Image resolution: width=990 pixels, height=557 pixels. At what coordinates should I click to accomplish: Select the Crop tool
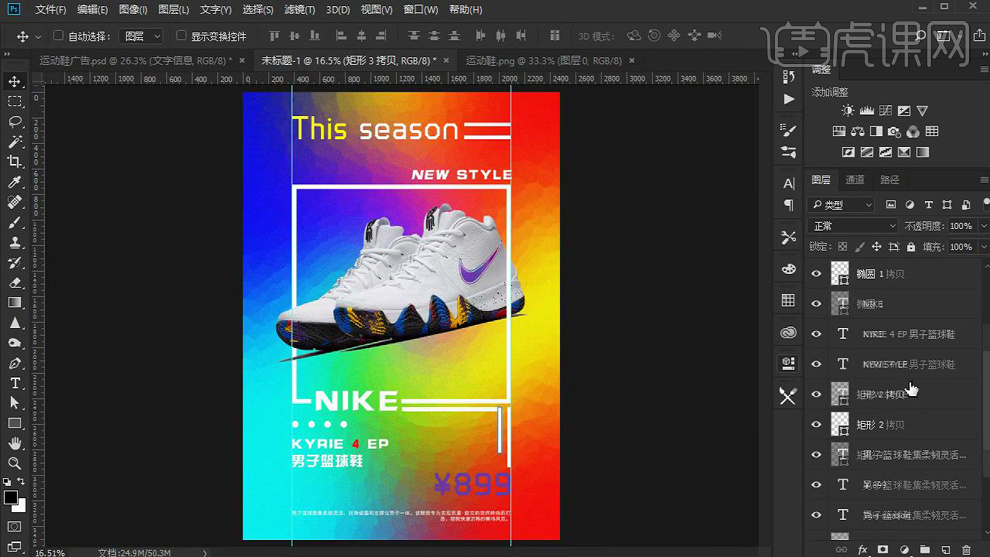click(x=15, y=162)
